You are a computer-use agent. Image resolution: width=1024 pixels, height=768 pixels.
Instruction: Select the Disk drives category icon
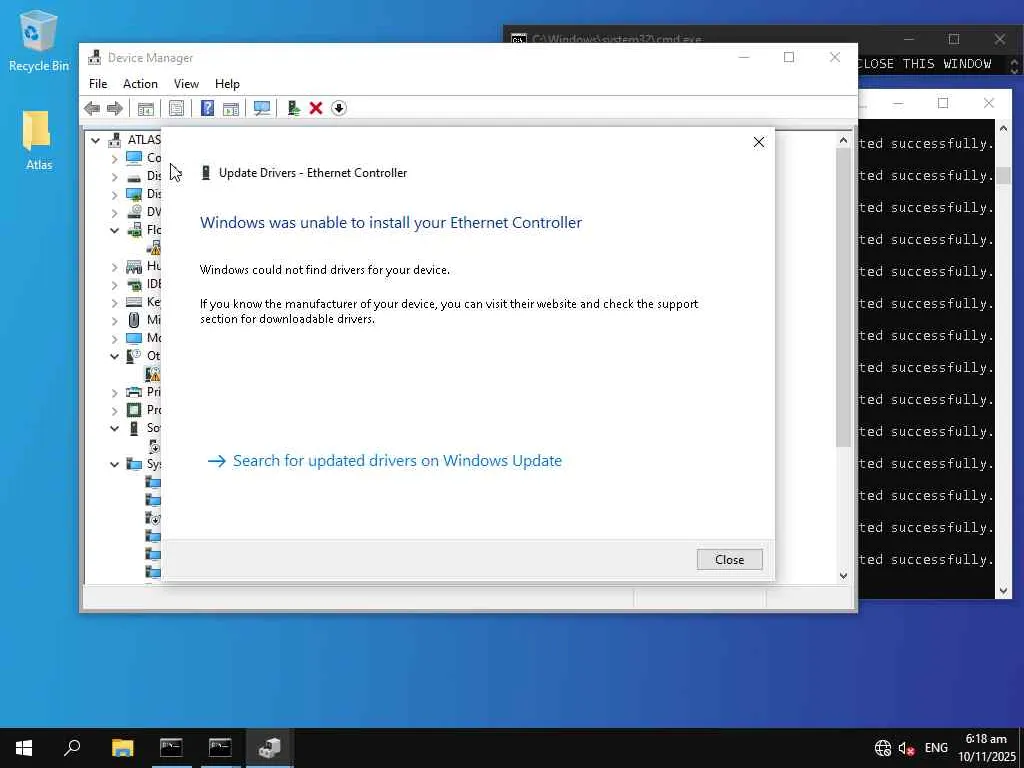[x=134, y=176]
